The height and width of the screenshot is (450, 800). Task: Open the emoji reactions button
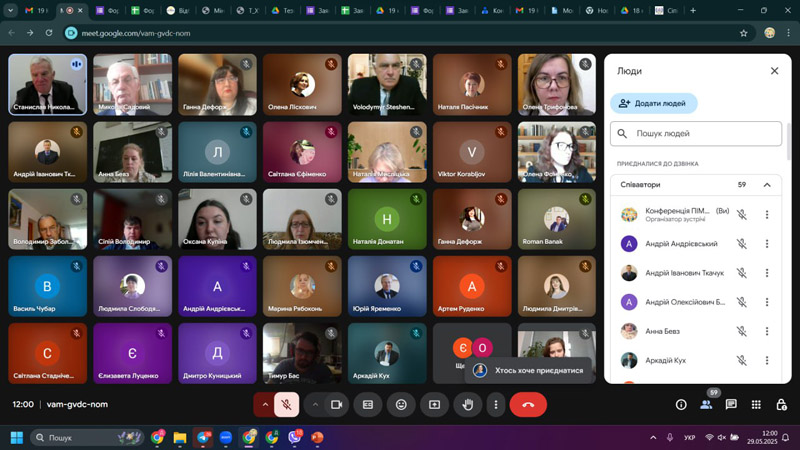pos(401,404)
